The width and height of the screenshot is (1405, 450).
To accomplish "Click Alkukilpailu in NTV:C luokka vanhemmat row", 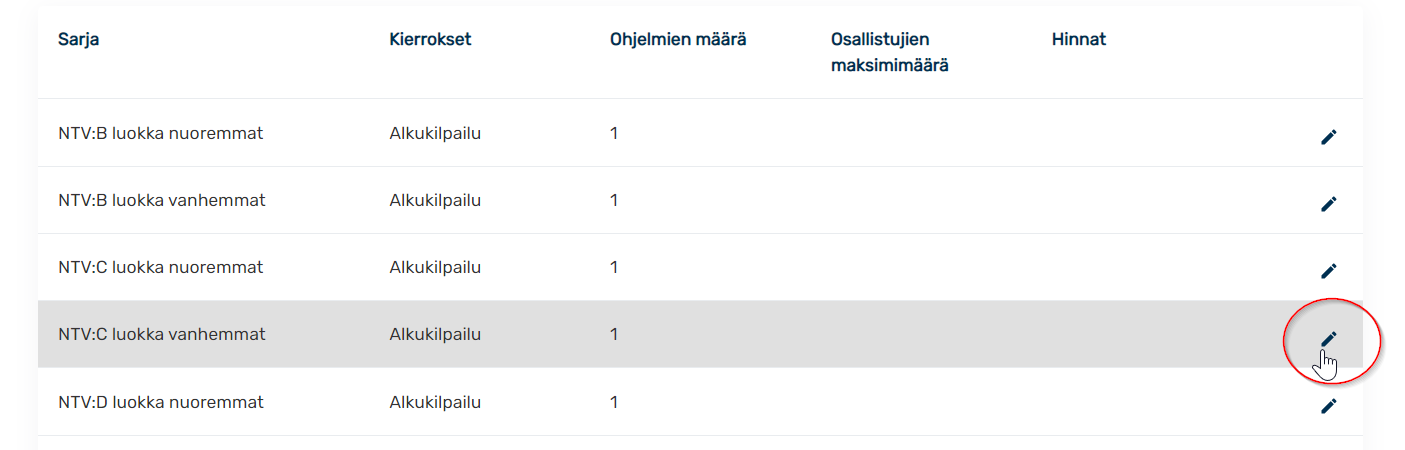I will (x=435, y=334).
